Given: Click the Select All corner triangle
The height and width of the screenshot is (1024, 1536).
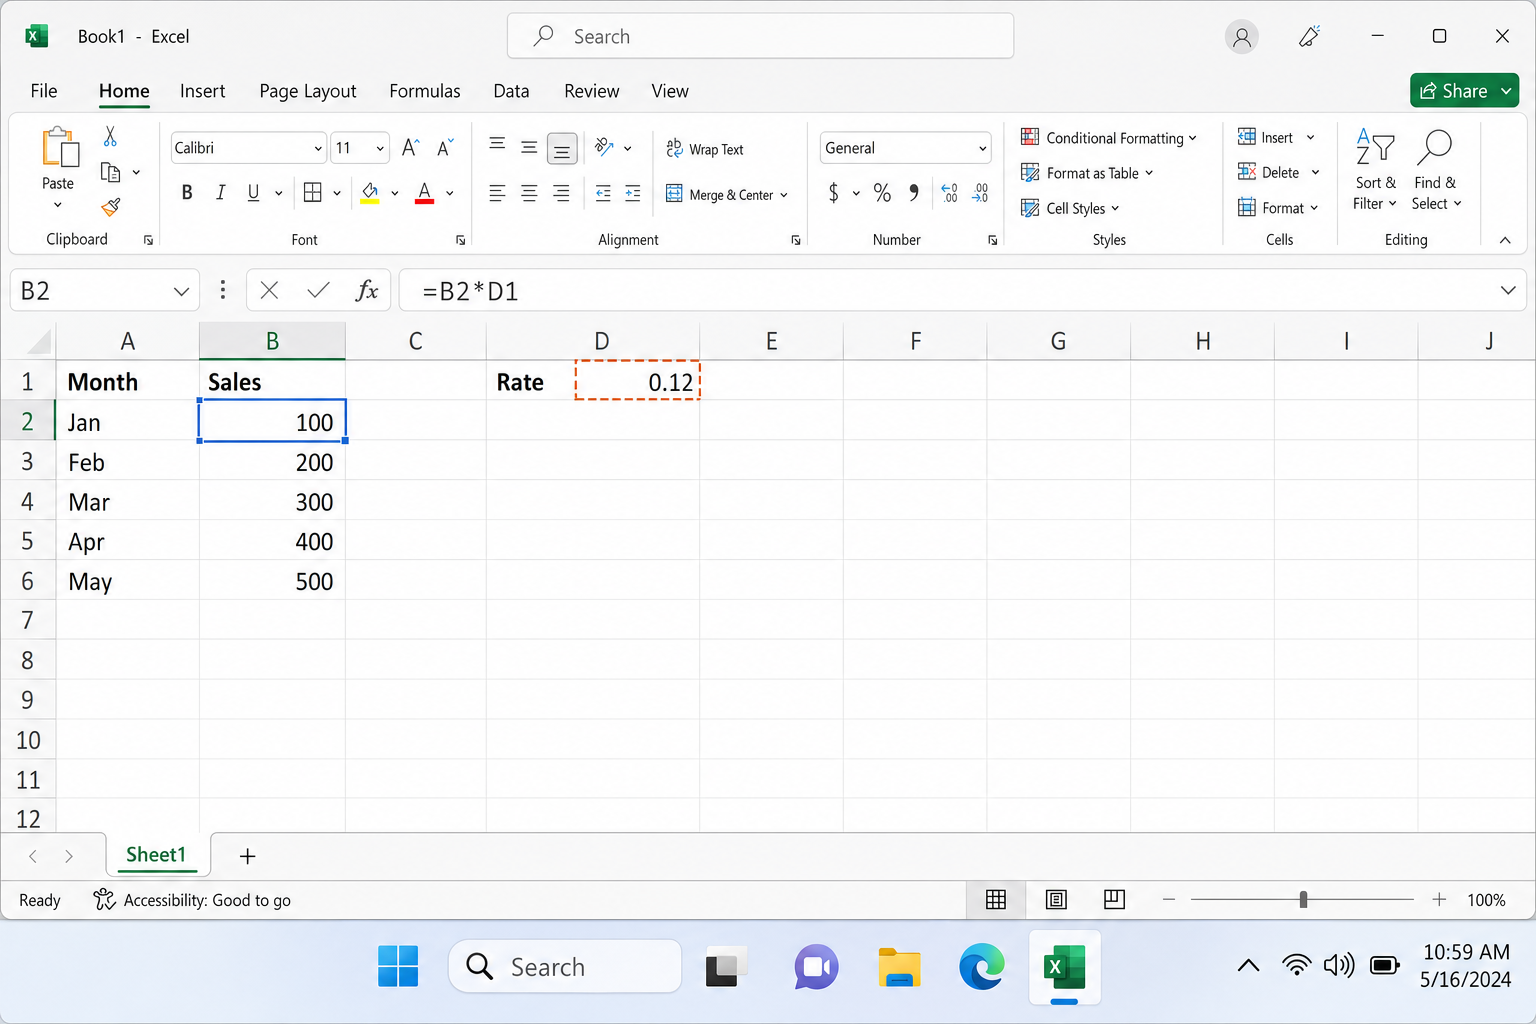Looking at the screenshot, I should (38, 342).
